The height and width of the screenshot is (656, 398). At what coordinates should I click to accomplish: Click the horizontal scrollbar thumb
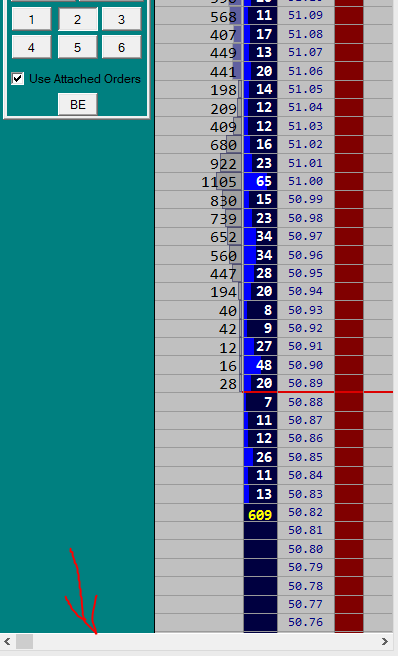pos(24,641)
